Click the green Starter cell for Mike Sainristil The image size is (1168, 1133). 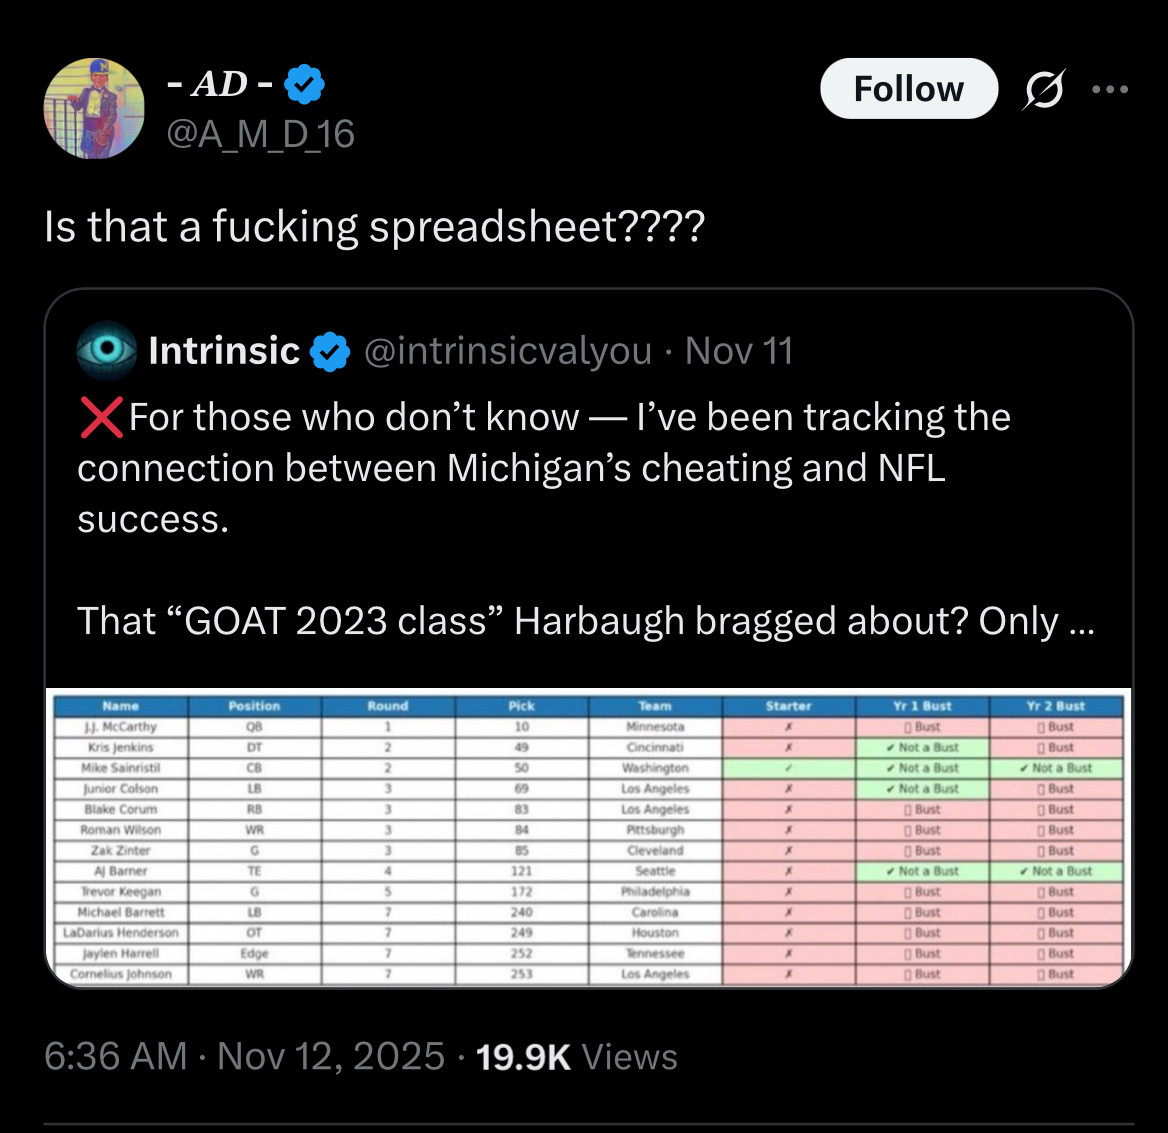(788, 768)
